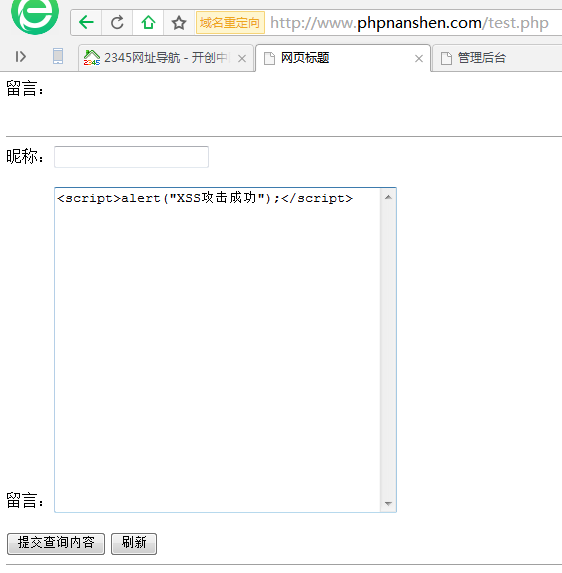This screenshot has width=562, height=573.
Task: Submit the form with 提交查询内容 button
Action: tap(56, 544)
